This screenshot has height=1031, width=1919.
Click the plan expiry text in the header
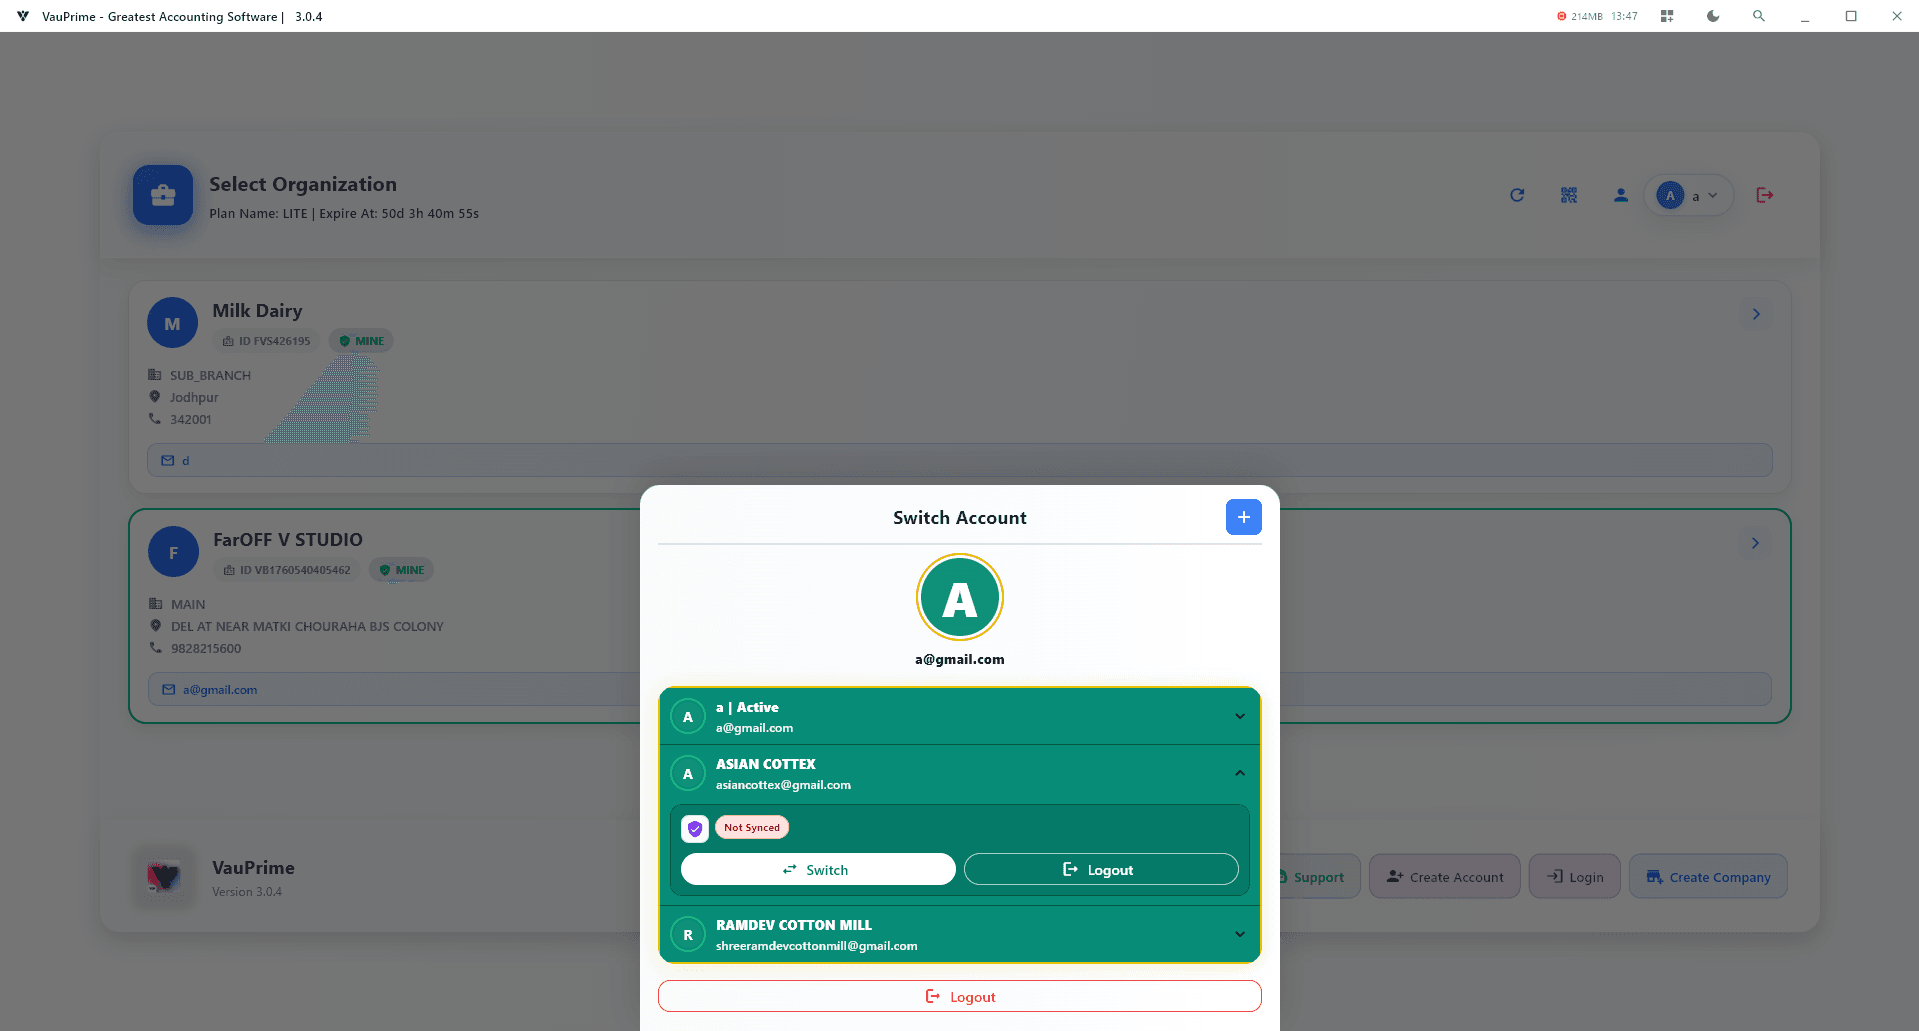click(x=344, y=213)
